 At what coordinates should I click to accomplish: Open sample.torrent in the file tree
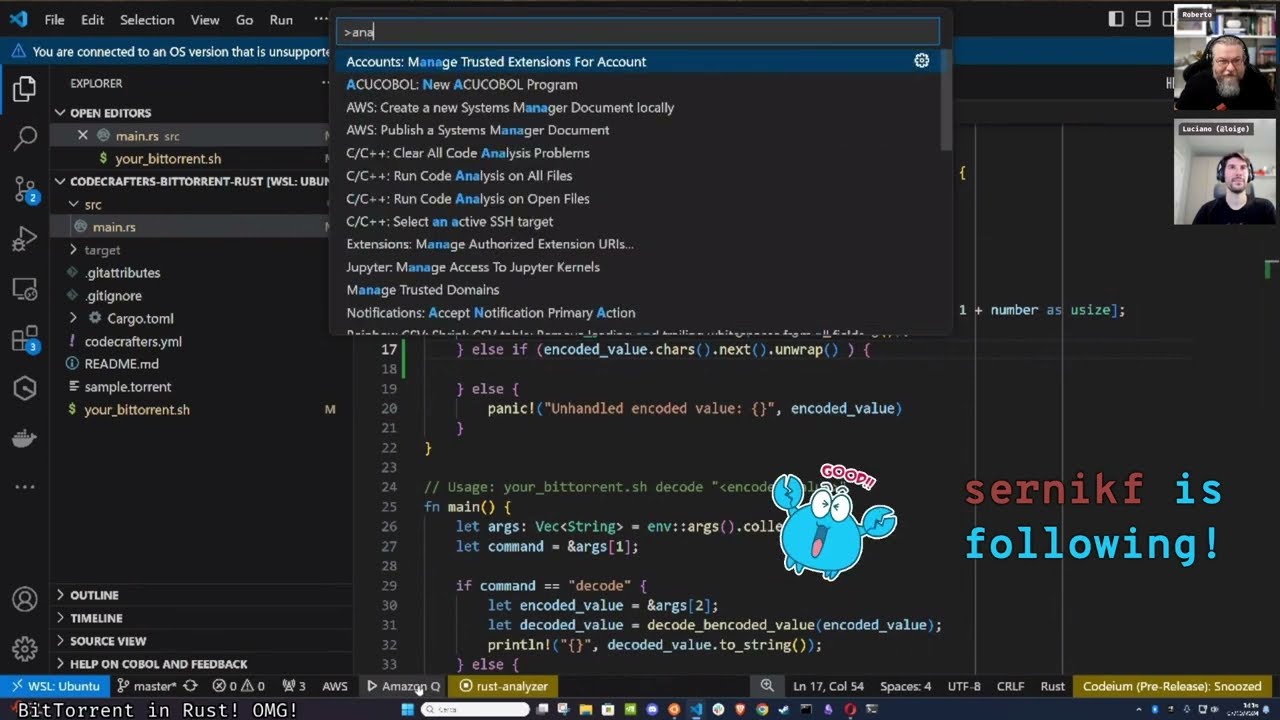click(128, 387)
